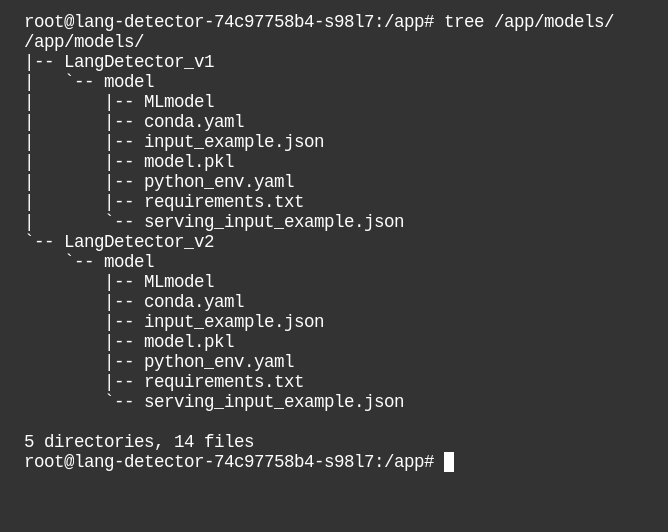
Task: Click input_example.json in the LangDetector_v2 tree
Action: click(x=234, y=322)
